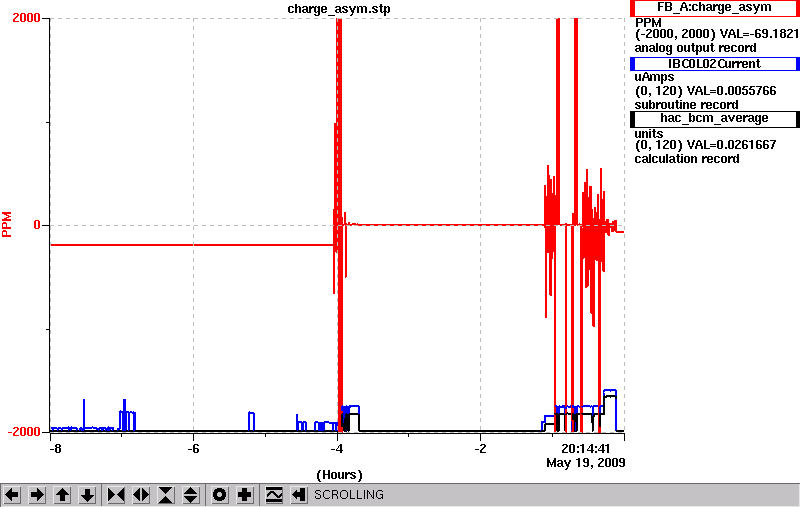Click the -8 hours x-axis tick label
Viewport: 800px width, 507px height.
tap(55, 449)
